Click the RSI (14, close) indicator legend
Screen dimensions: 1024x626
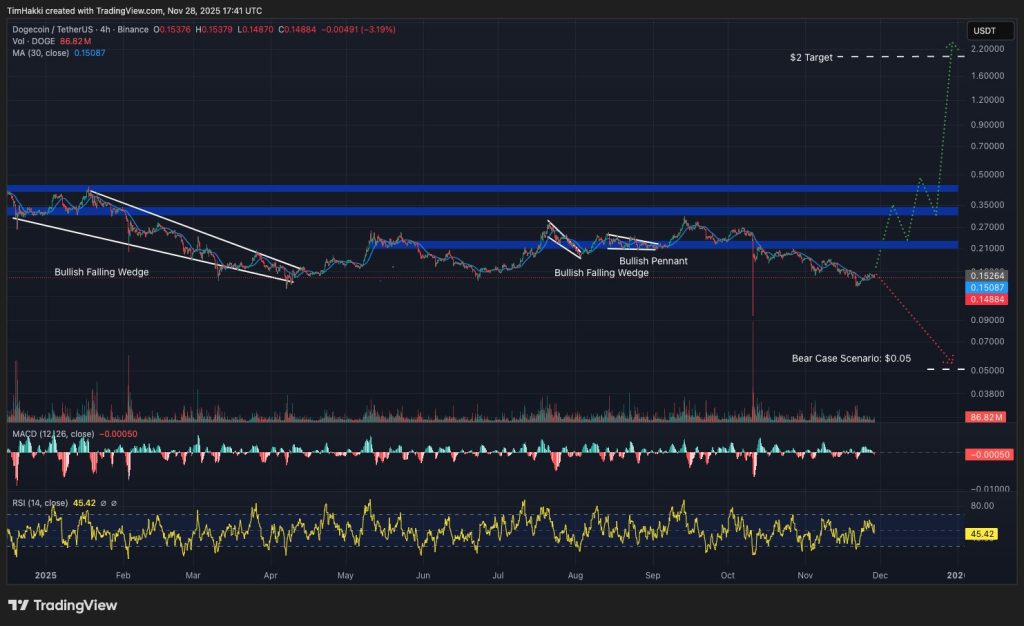click(x=40, y=503)
